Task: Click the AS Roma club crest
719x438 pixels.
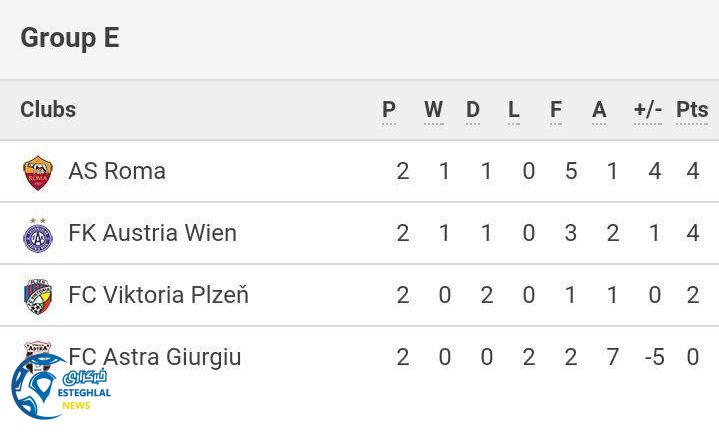Action: click(38, 172)
